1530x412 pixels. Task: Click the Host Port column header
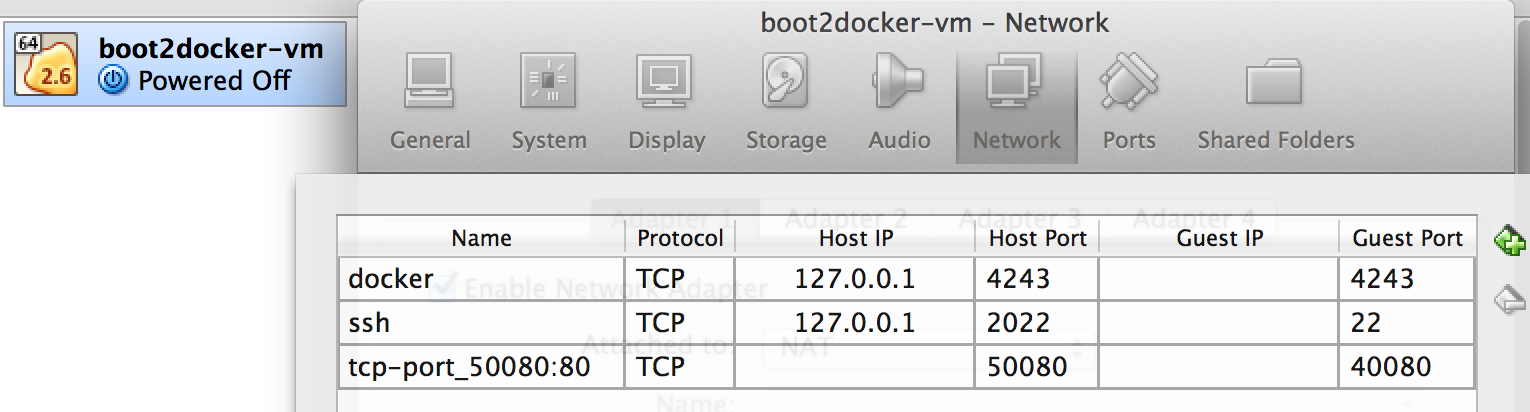[1037, 238]
